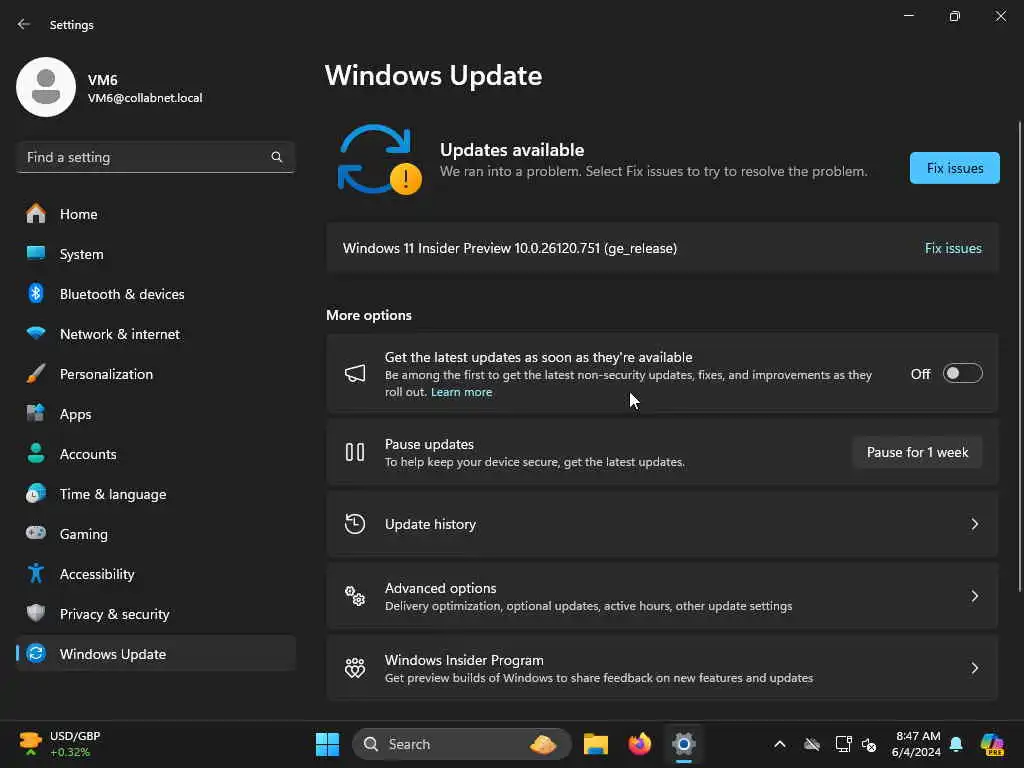1024x768 pixels.
Task: Click the Accessibility figure icon
Action: click(x=36, y=573)
